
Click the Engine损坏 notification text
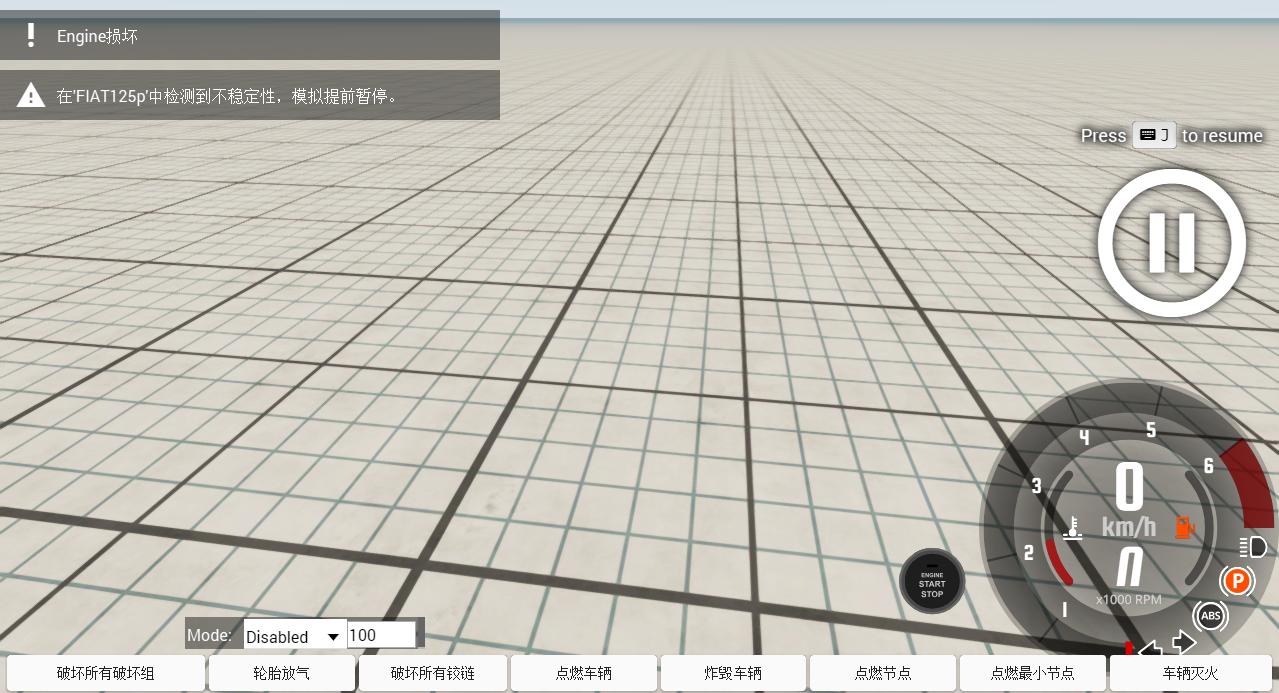point(97,36)
